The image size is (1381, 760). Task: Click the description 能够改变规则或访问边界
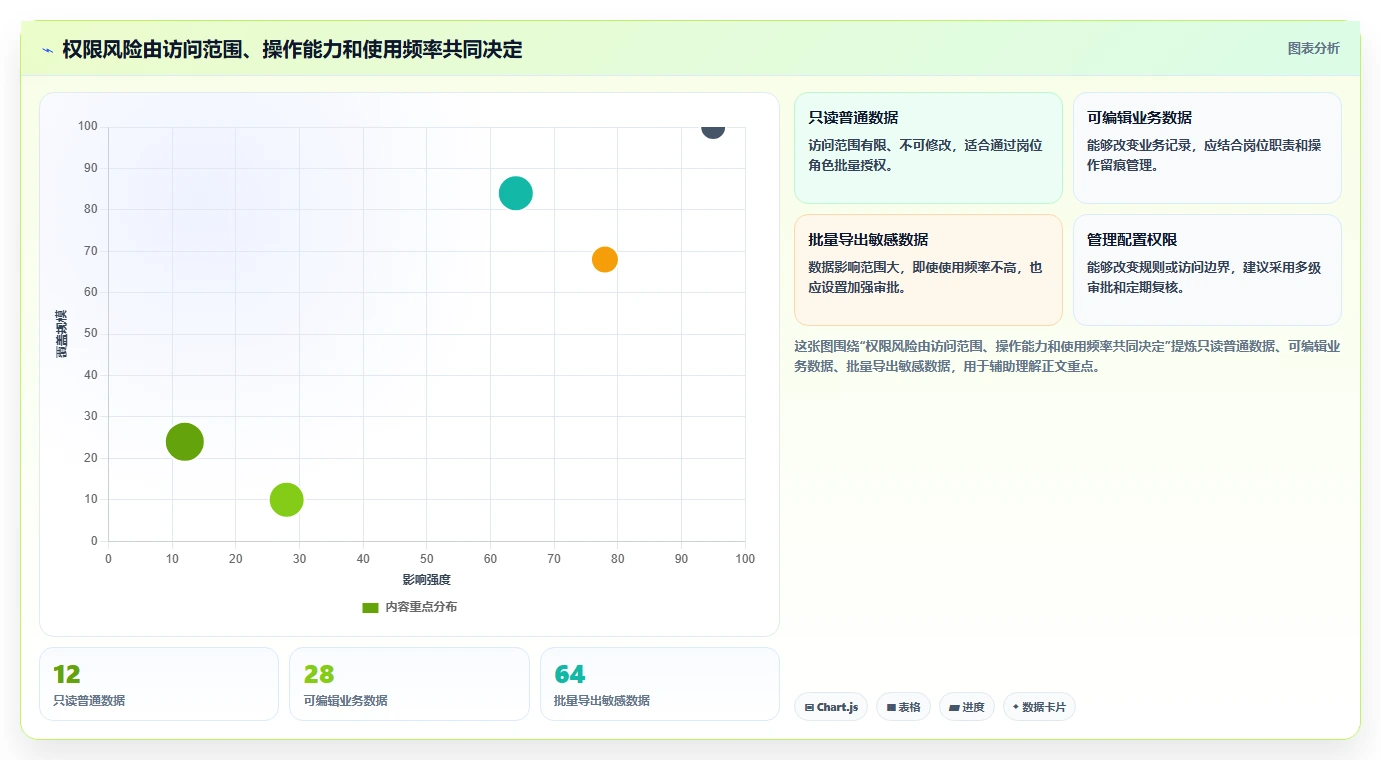[1204, 277]
